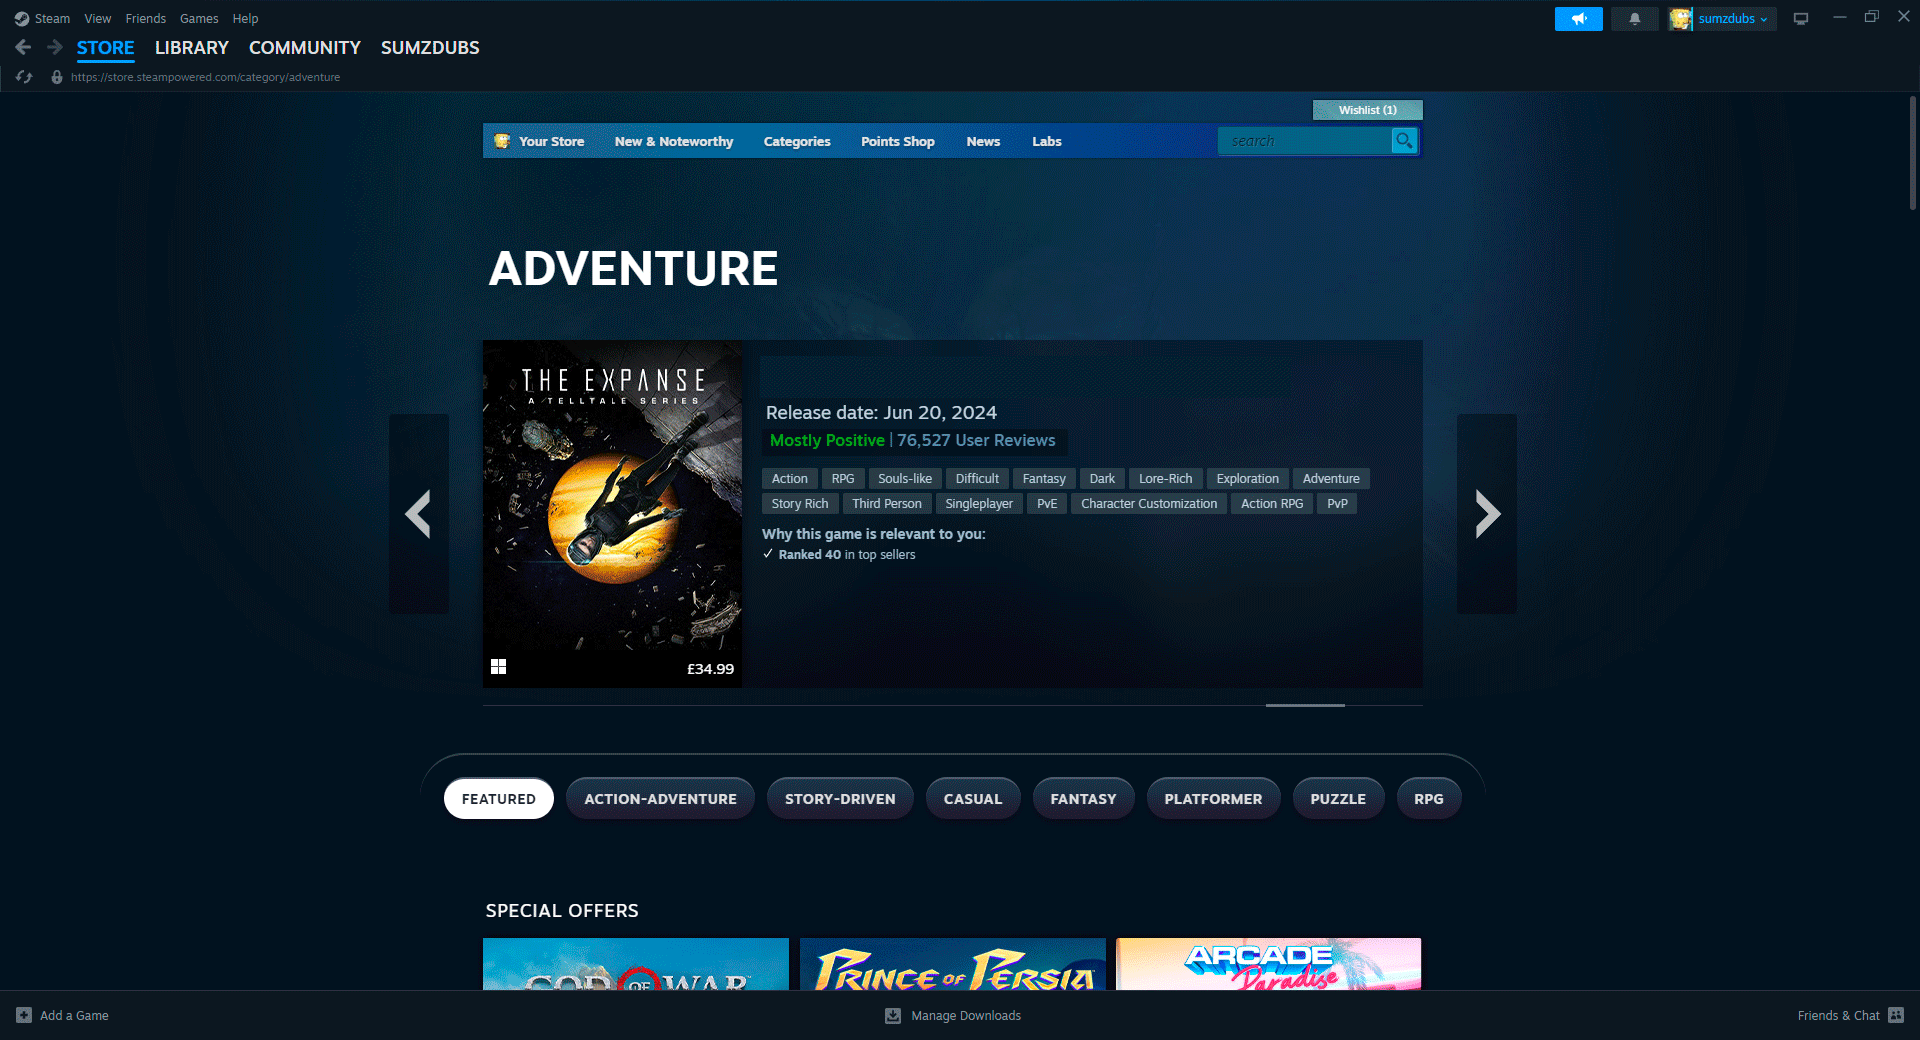Reload the store page
The height and width of the screenshot is (1040, 1920).
pyautogui.click(x=24, y=77)
